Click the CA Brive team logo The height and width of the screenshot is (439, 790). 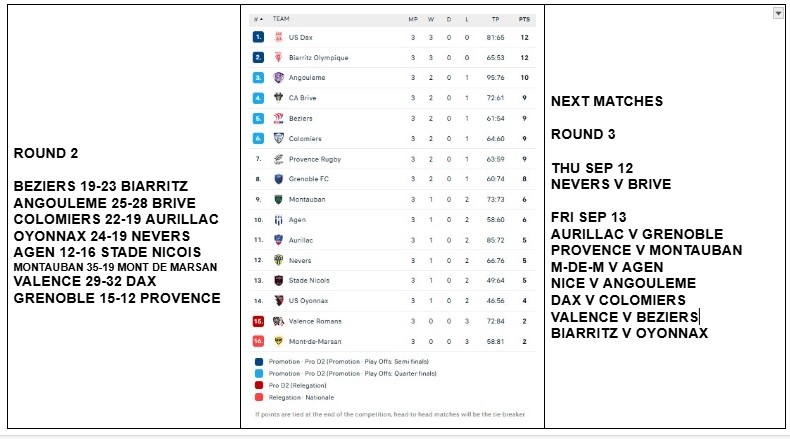(279, 98)
